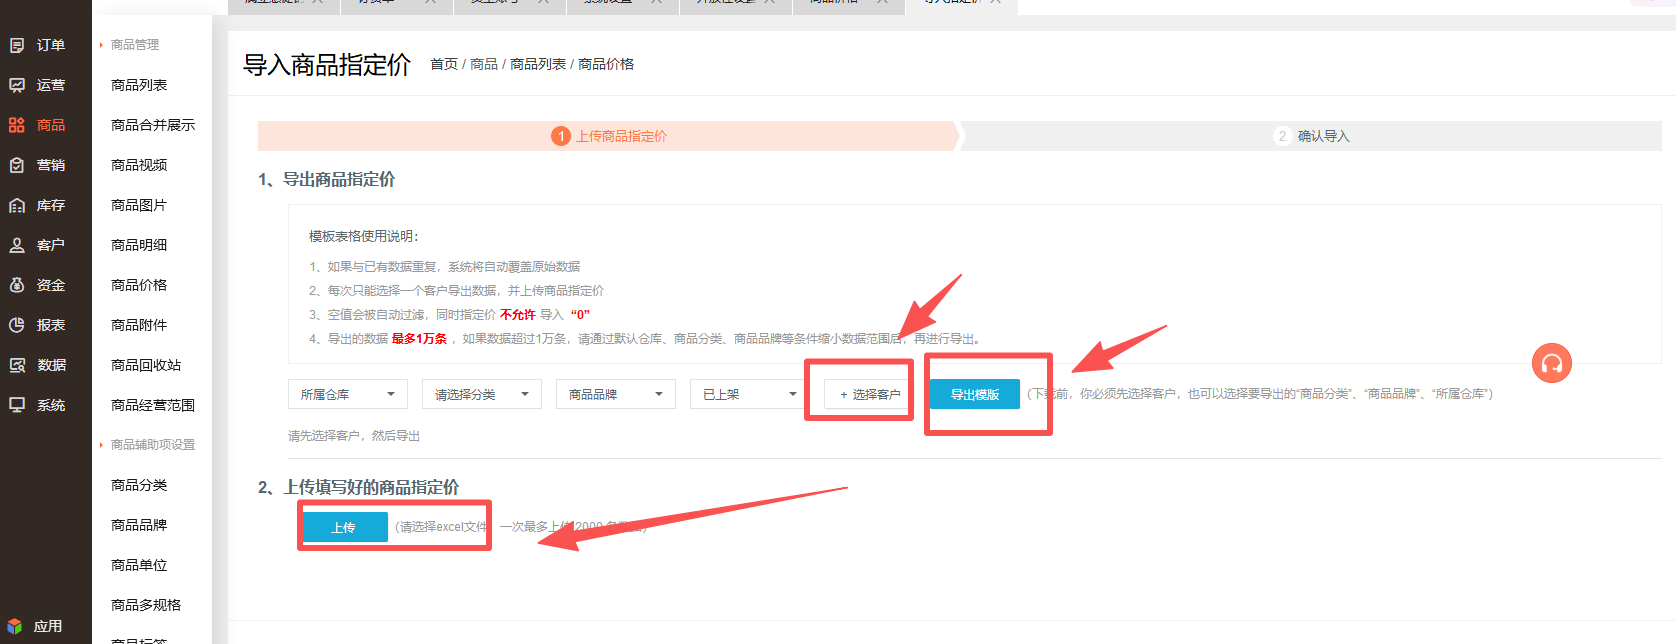Viewport: 1676px width, 644px height.
Task: Click the orange headset customer service icon
Action: (x=1551, y=363)
